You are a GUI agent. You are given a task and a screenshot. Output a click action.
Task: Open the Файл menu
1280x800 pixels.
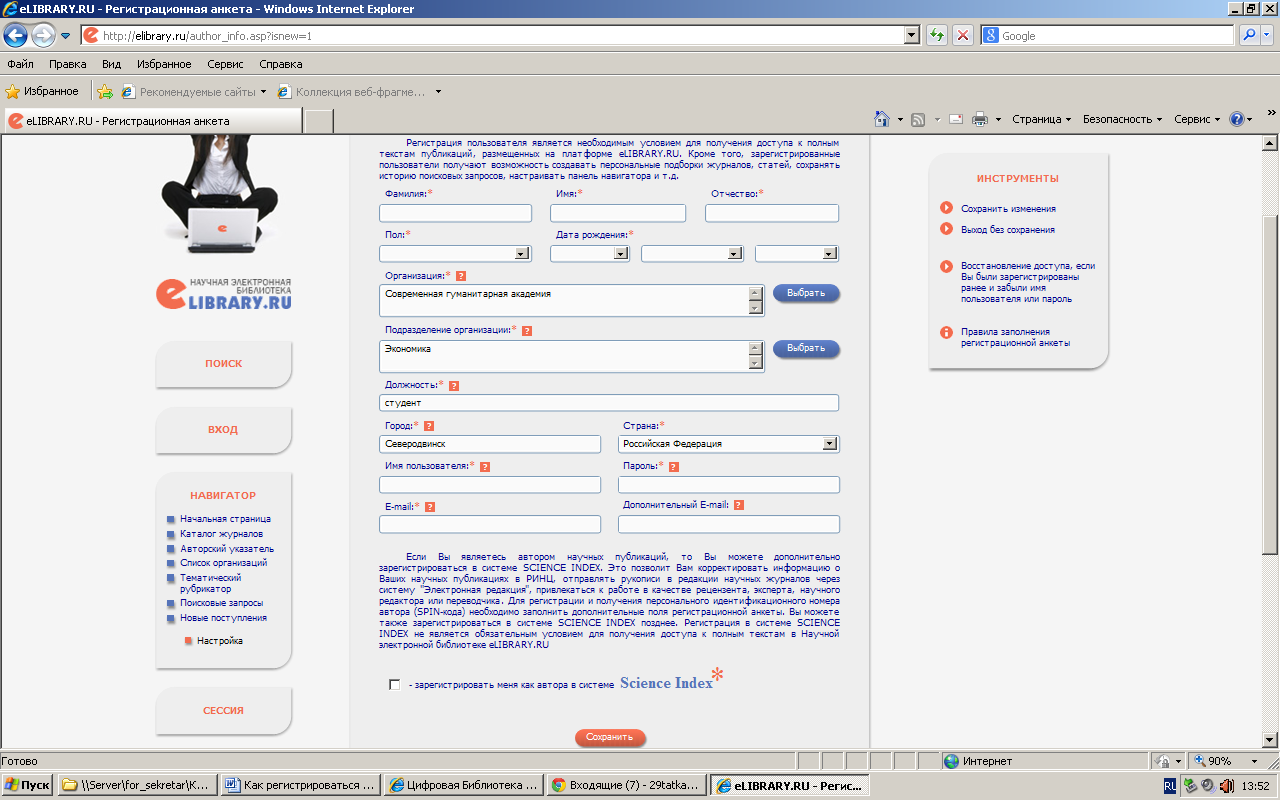pyautogui.click(x=20, y=64)
